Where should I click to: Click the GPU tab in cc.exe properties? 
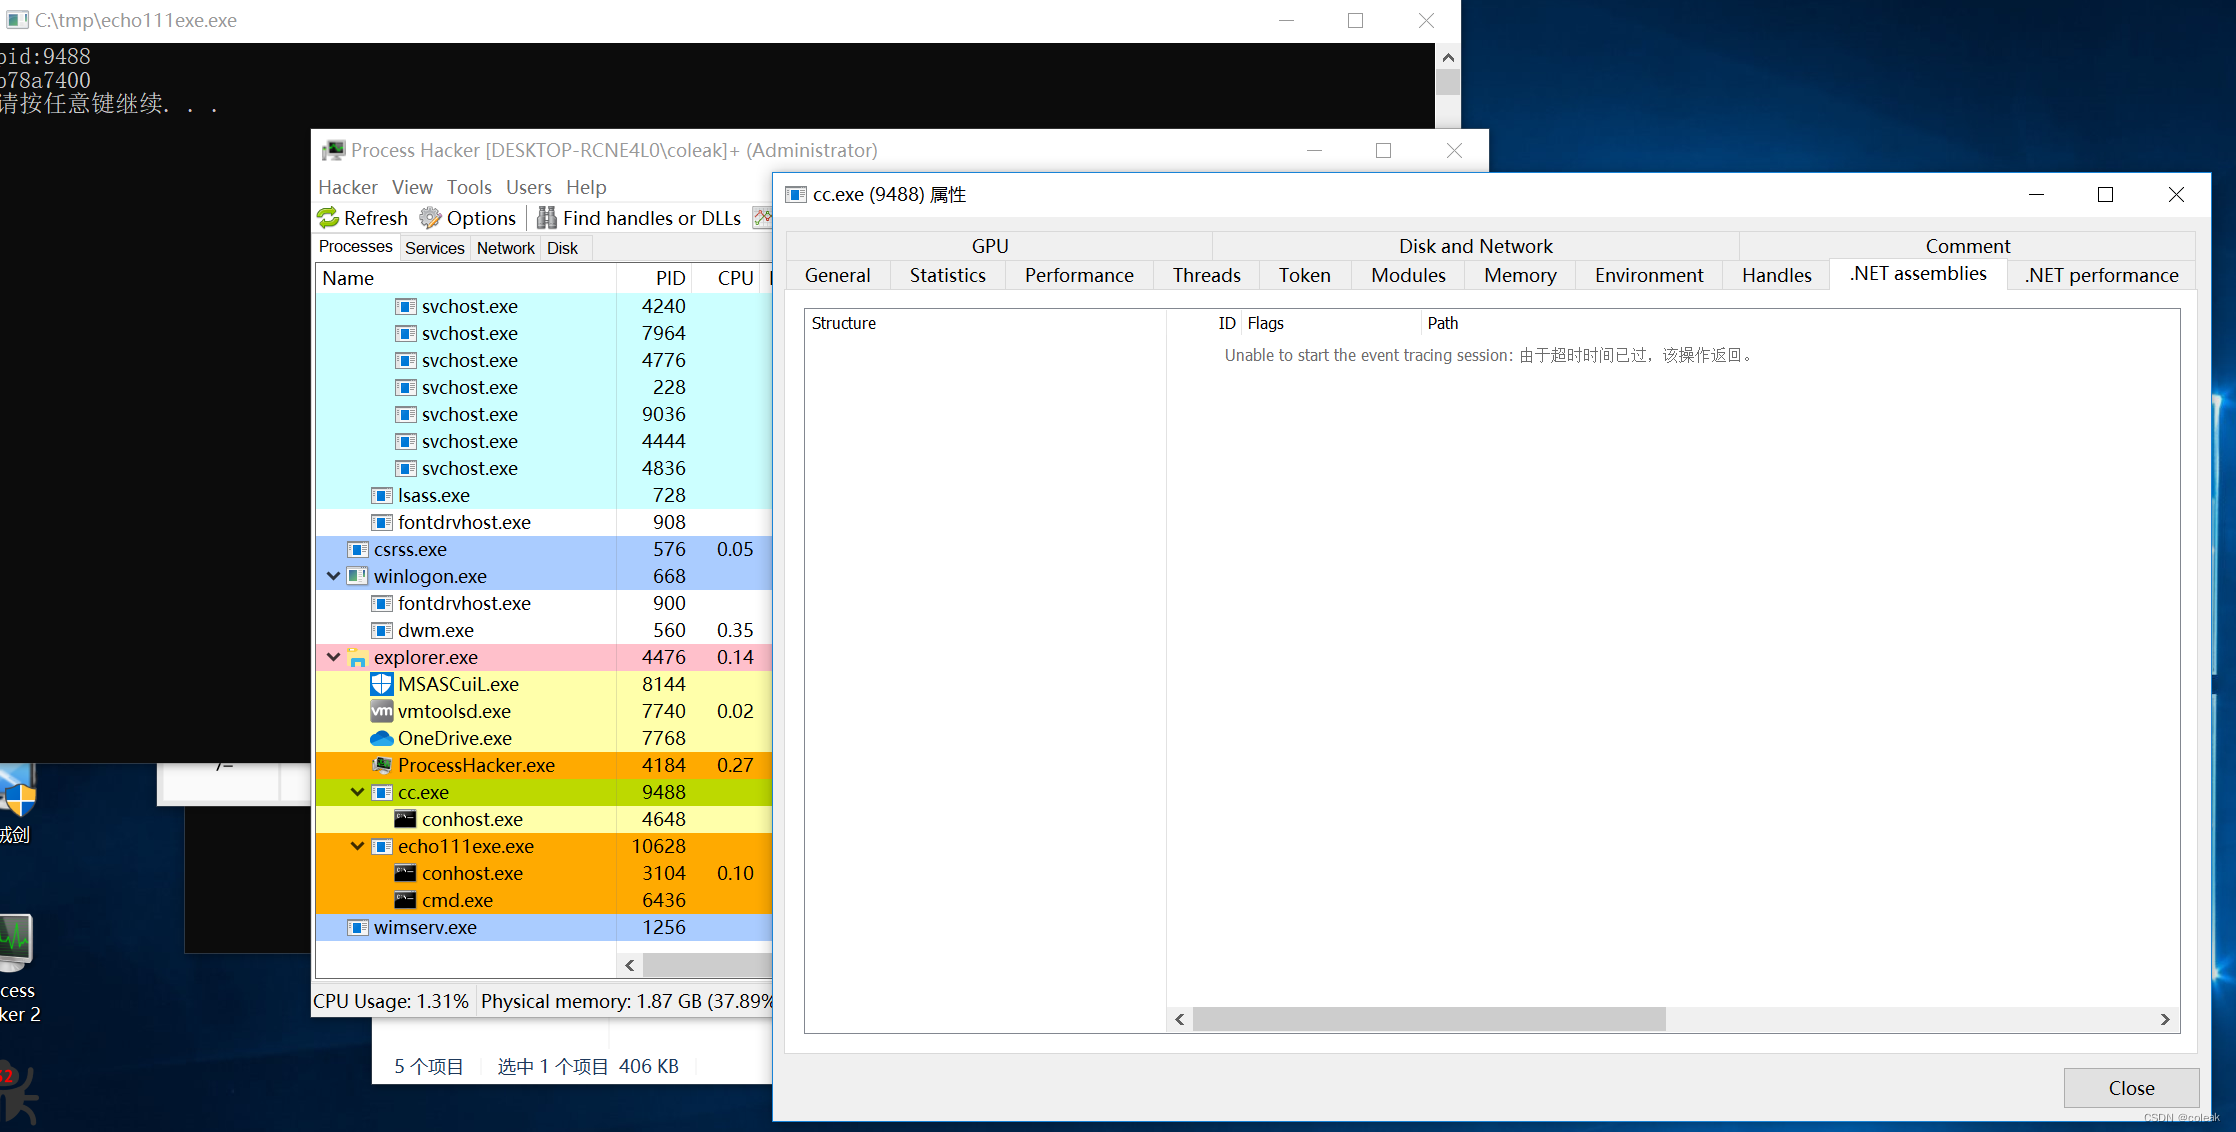pyautogui.click(x=992, y=243)
